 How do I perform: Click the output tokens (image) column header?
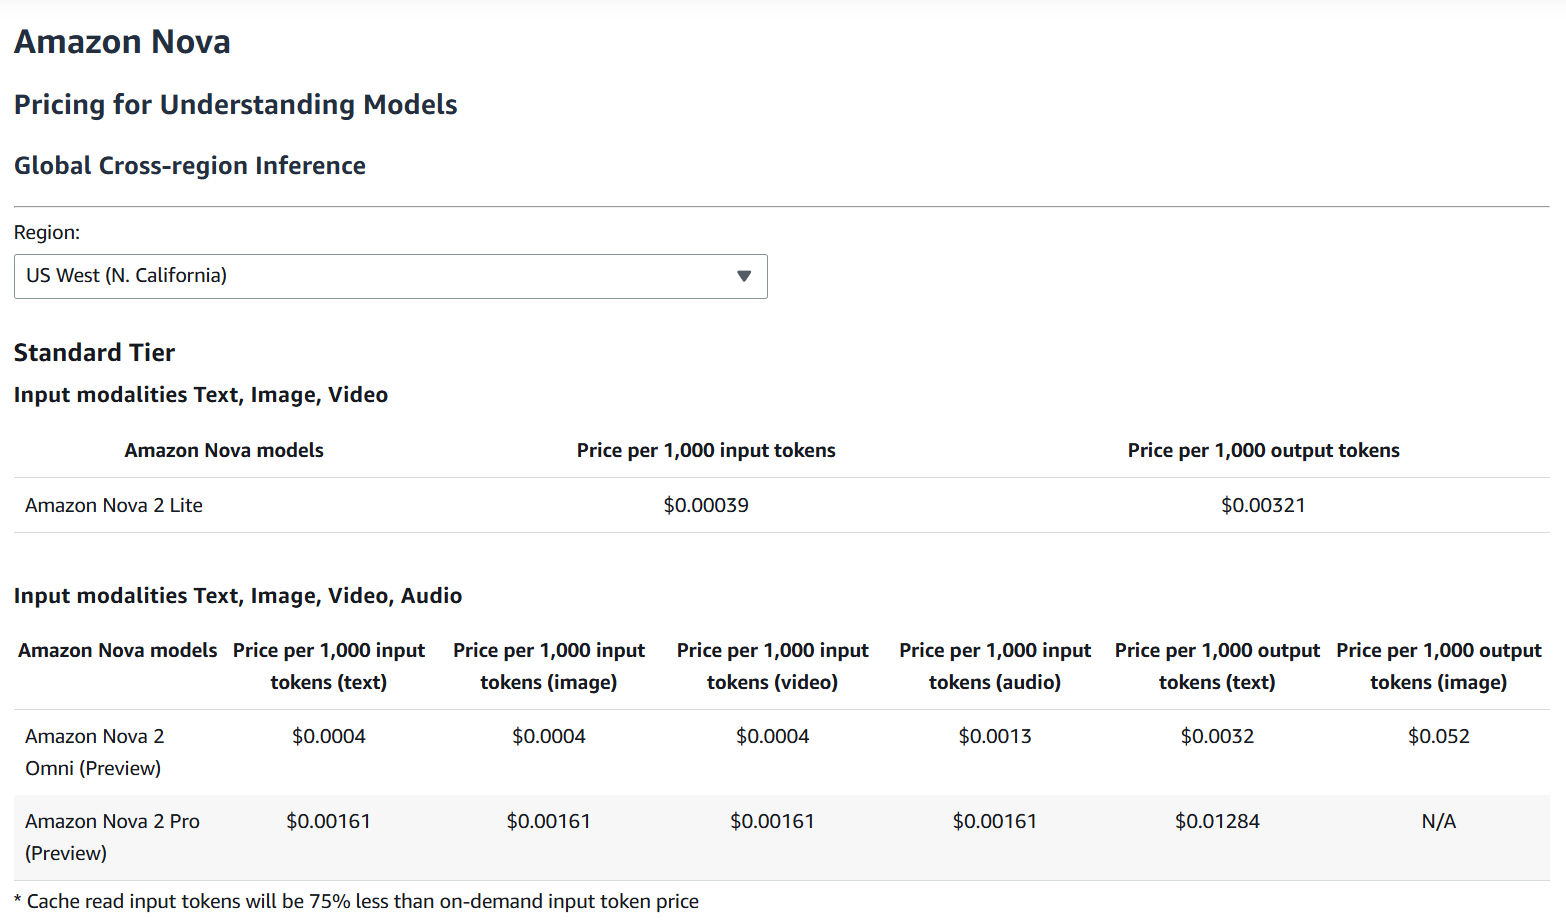coord(1438,666)
